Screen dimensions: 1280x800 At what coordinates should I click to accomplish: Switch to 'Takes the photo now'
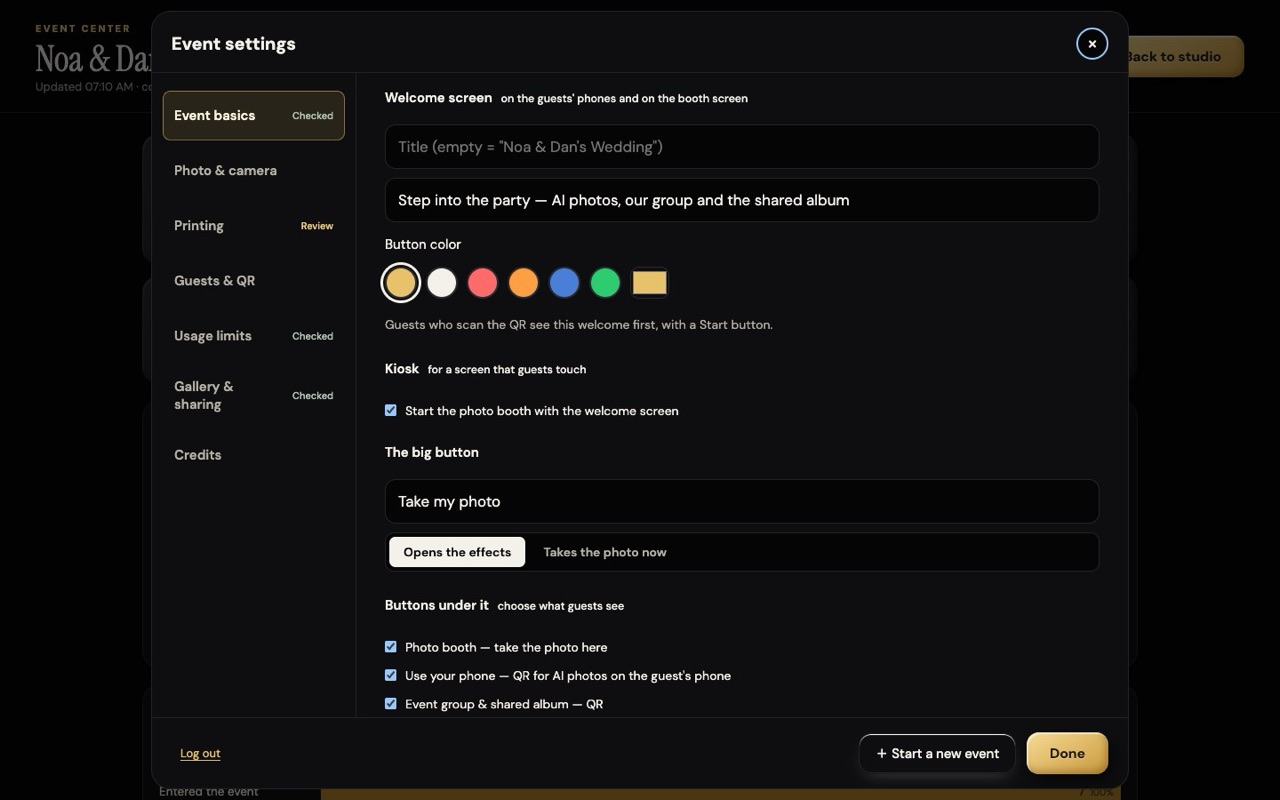pos(605,552)
